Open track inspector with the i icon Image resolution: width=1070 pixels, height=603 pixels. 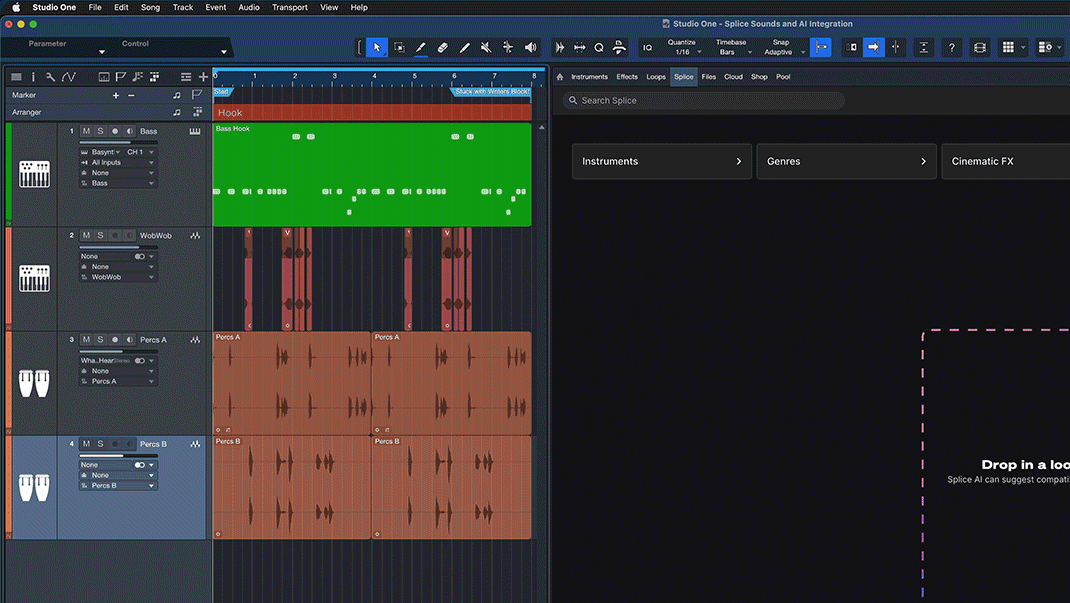tap(33, 77)
